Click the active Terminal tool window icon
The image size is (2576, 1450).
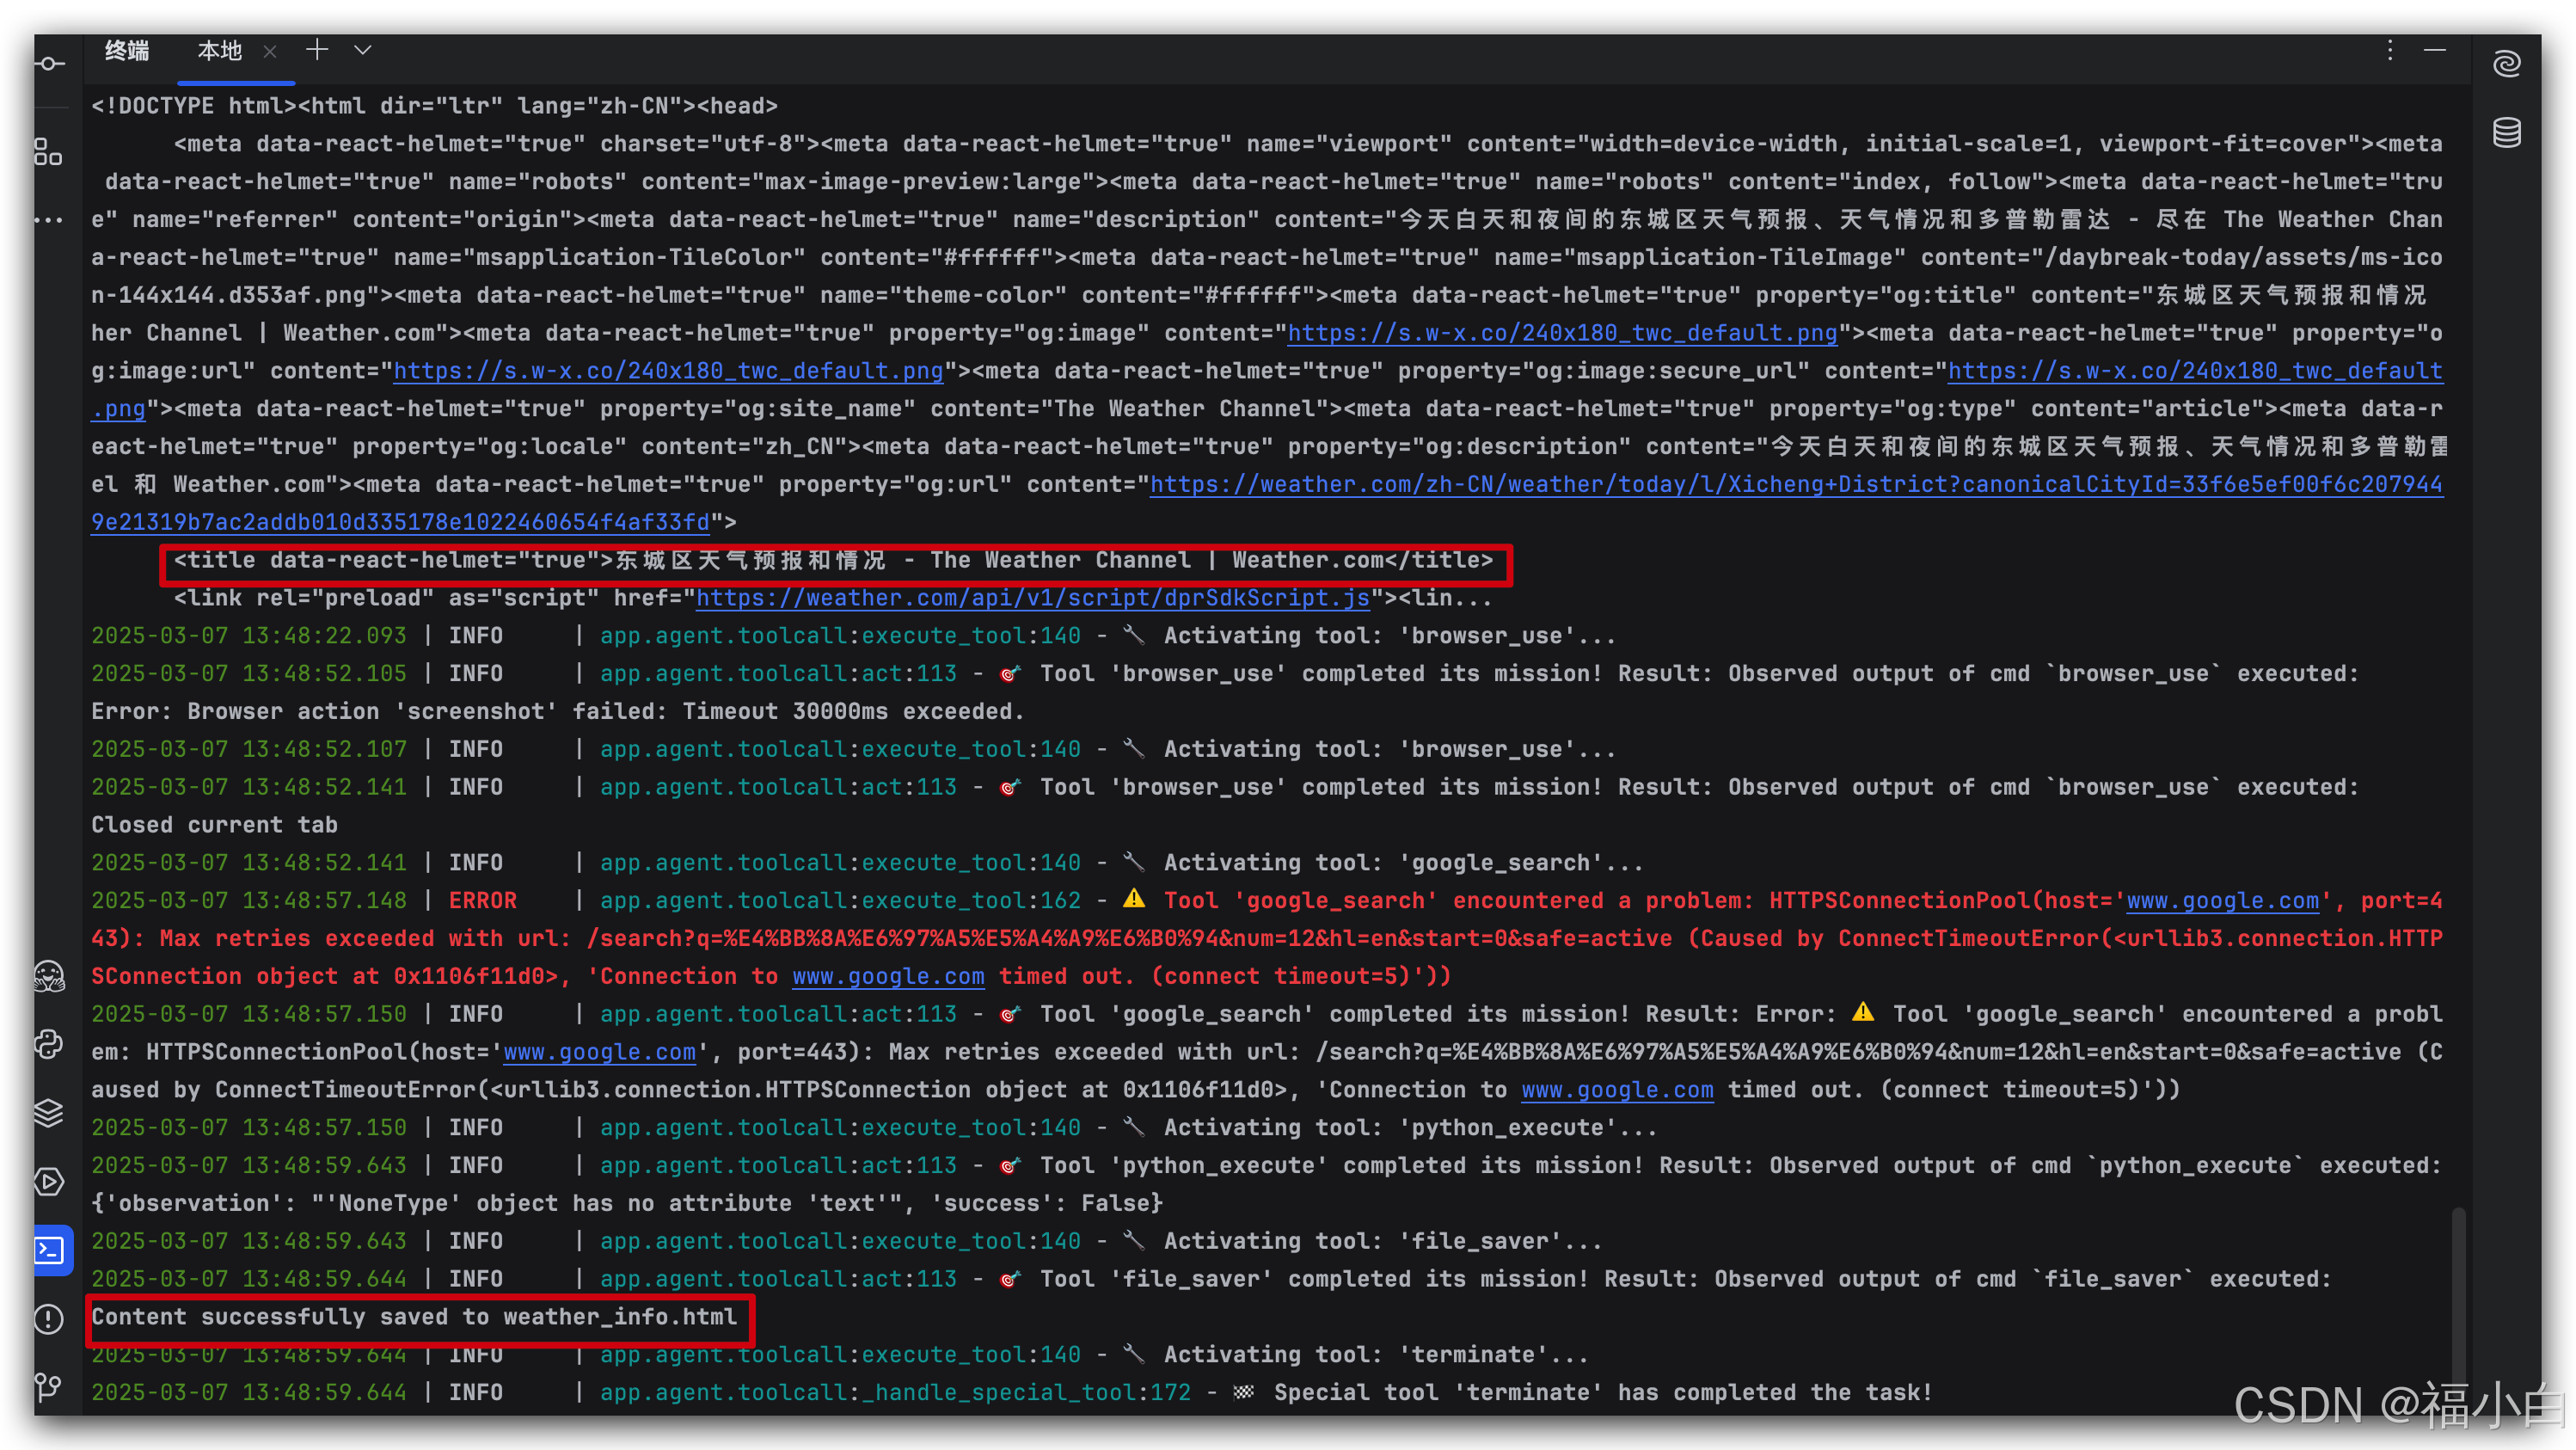pos(50,1250)
